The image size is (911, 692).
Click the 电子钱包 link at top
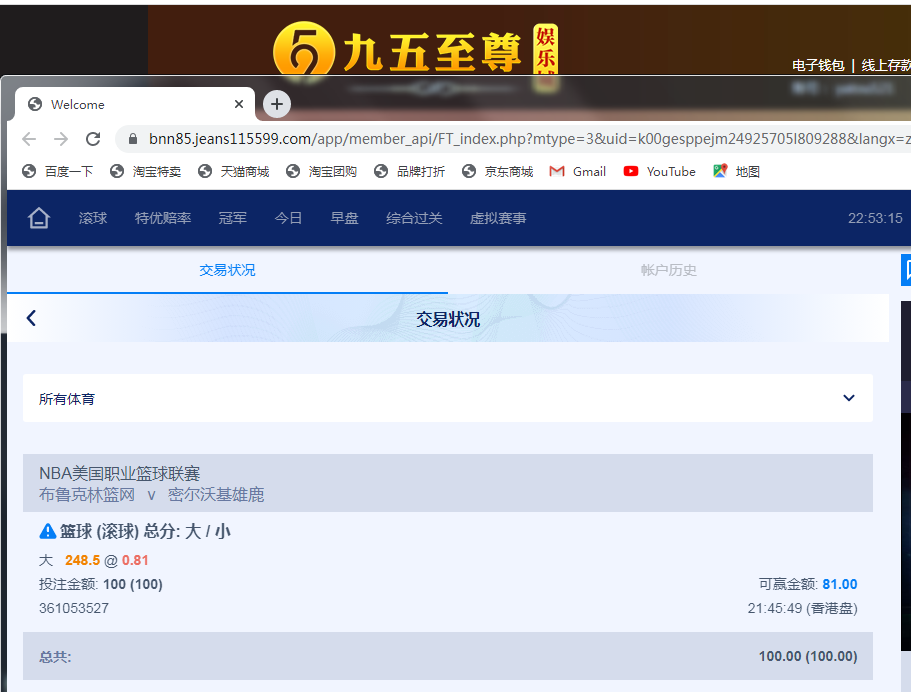pyautogui.click(x=818, y=65)
